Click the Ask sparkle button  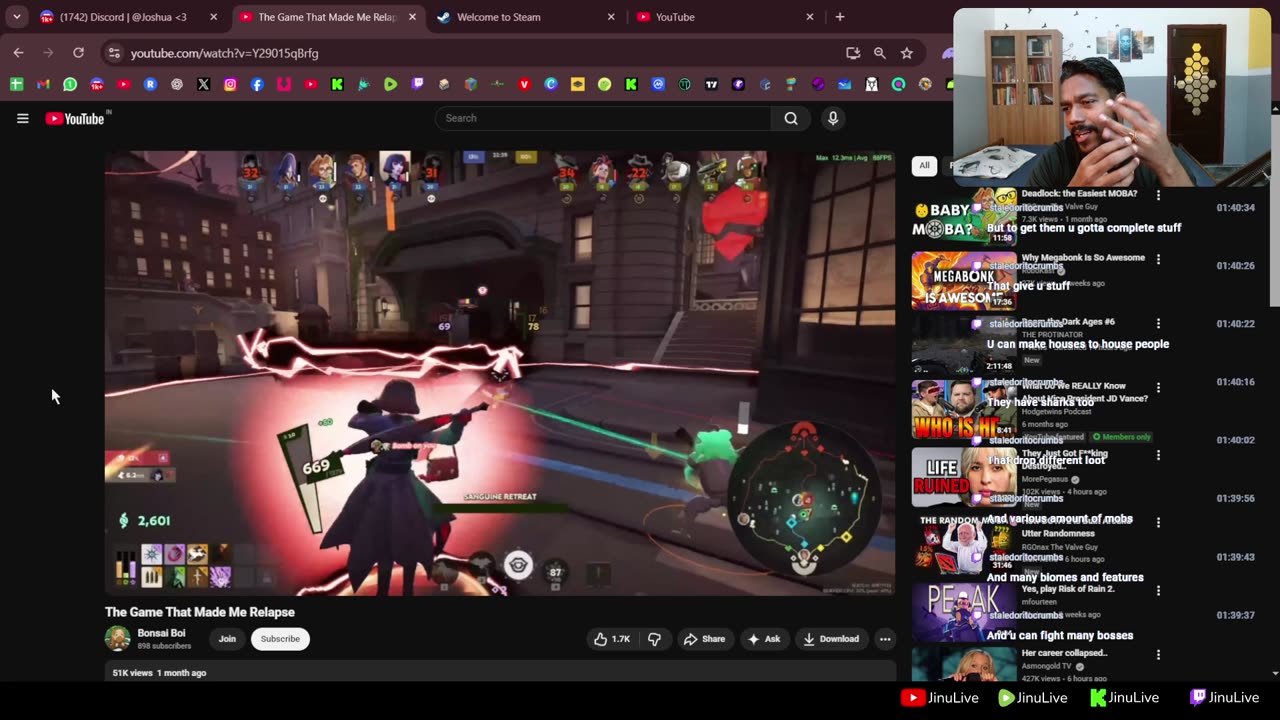[x=763, y=639]
